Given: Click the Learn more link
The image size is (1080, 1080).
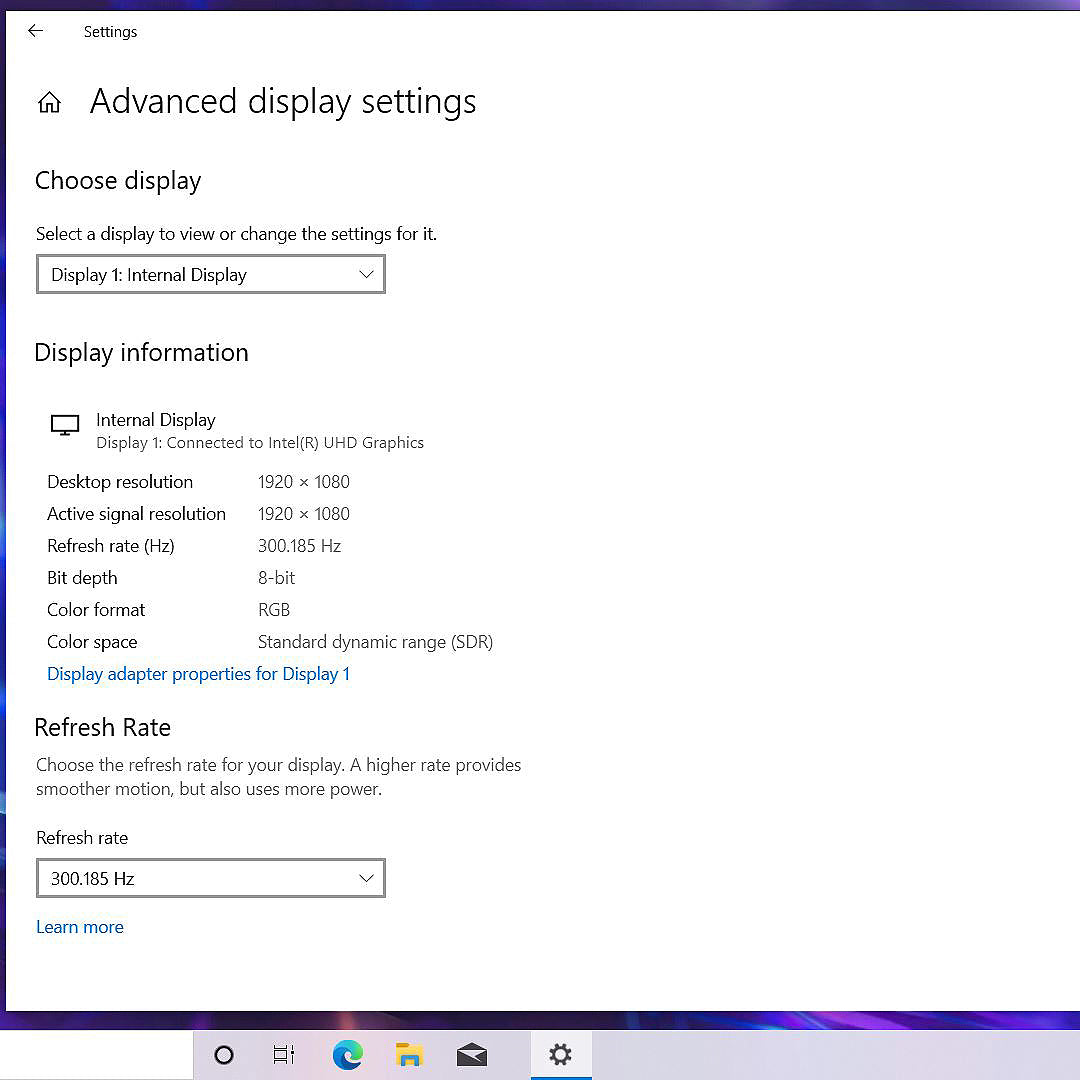Looking at the screenshot, I should point(80,927).
